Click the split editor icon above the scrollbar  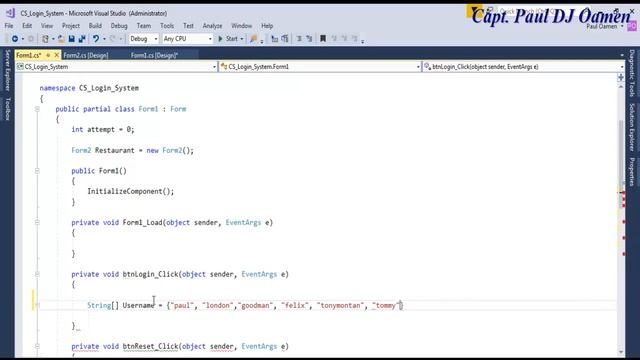[621, 77]
